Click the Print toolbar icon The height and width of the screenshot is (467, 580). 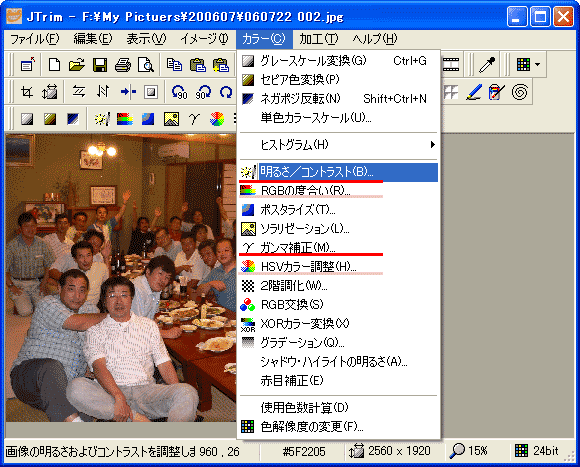click(x=123, y=65)
